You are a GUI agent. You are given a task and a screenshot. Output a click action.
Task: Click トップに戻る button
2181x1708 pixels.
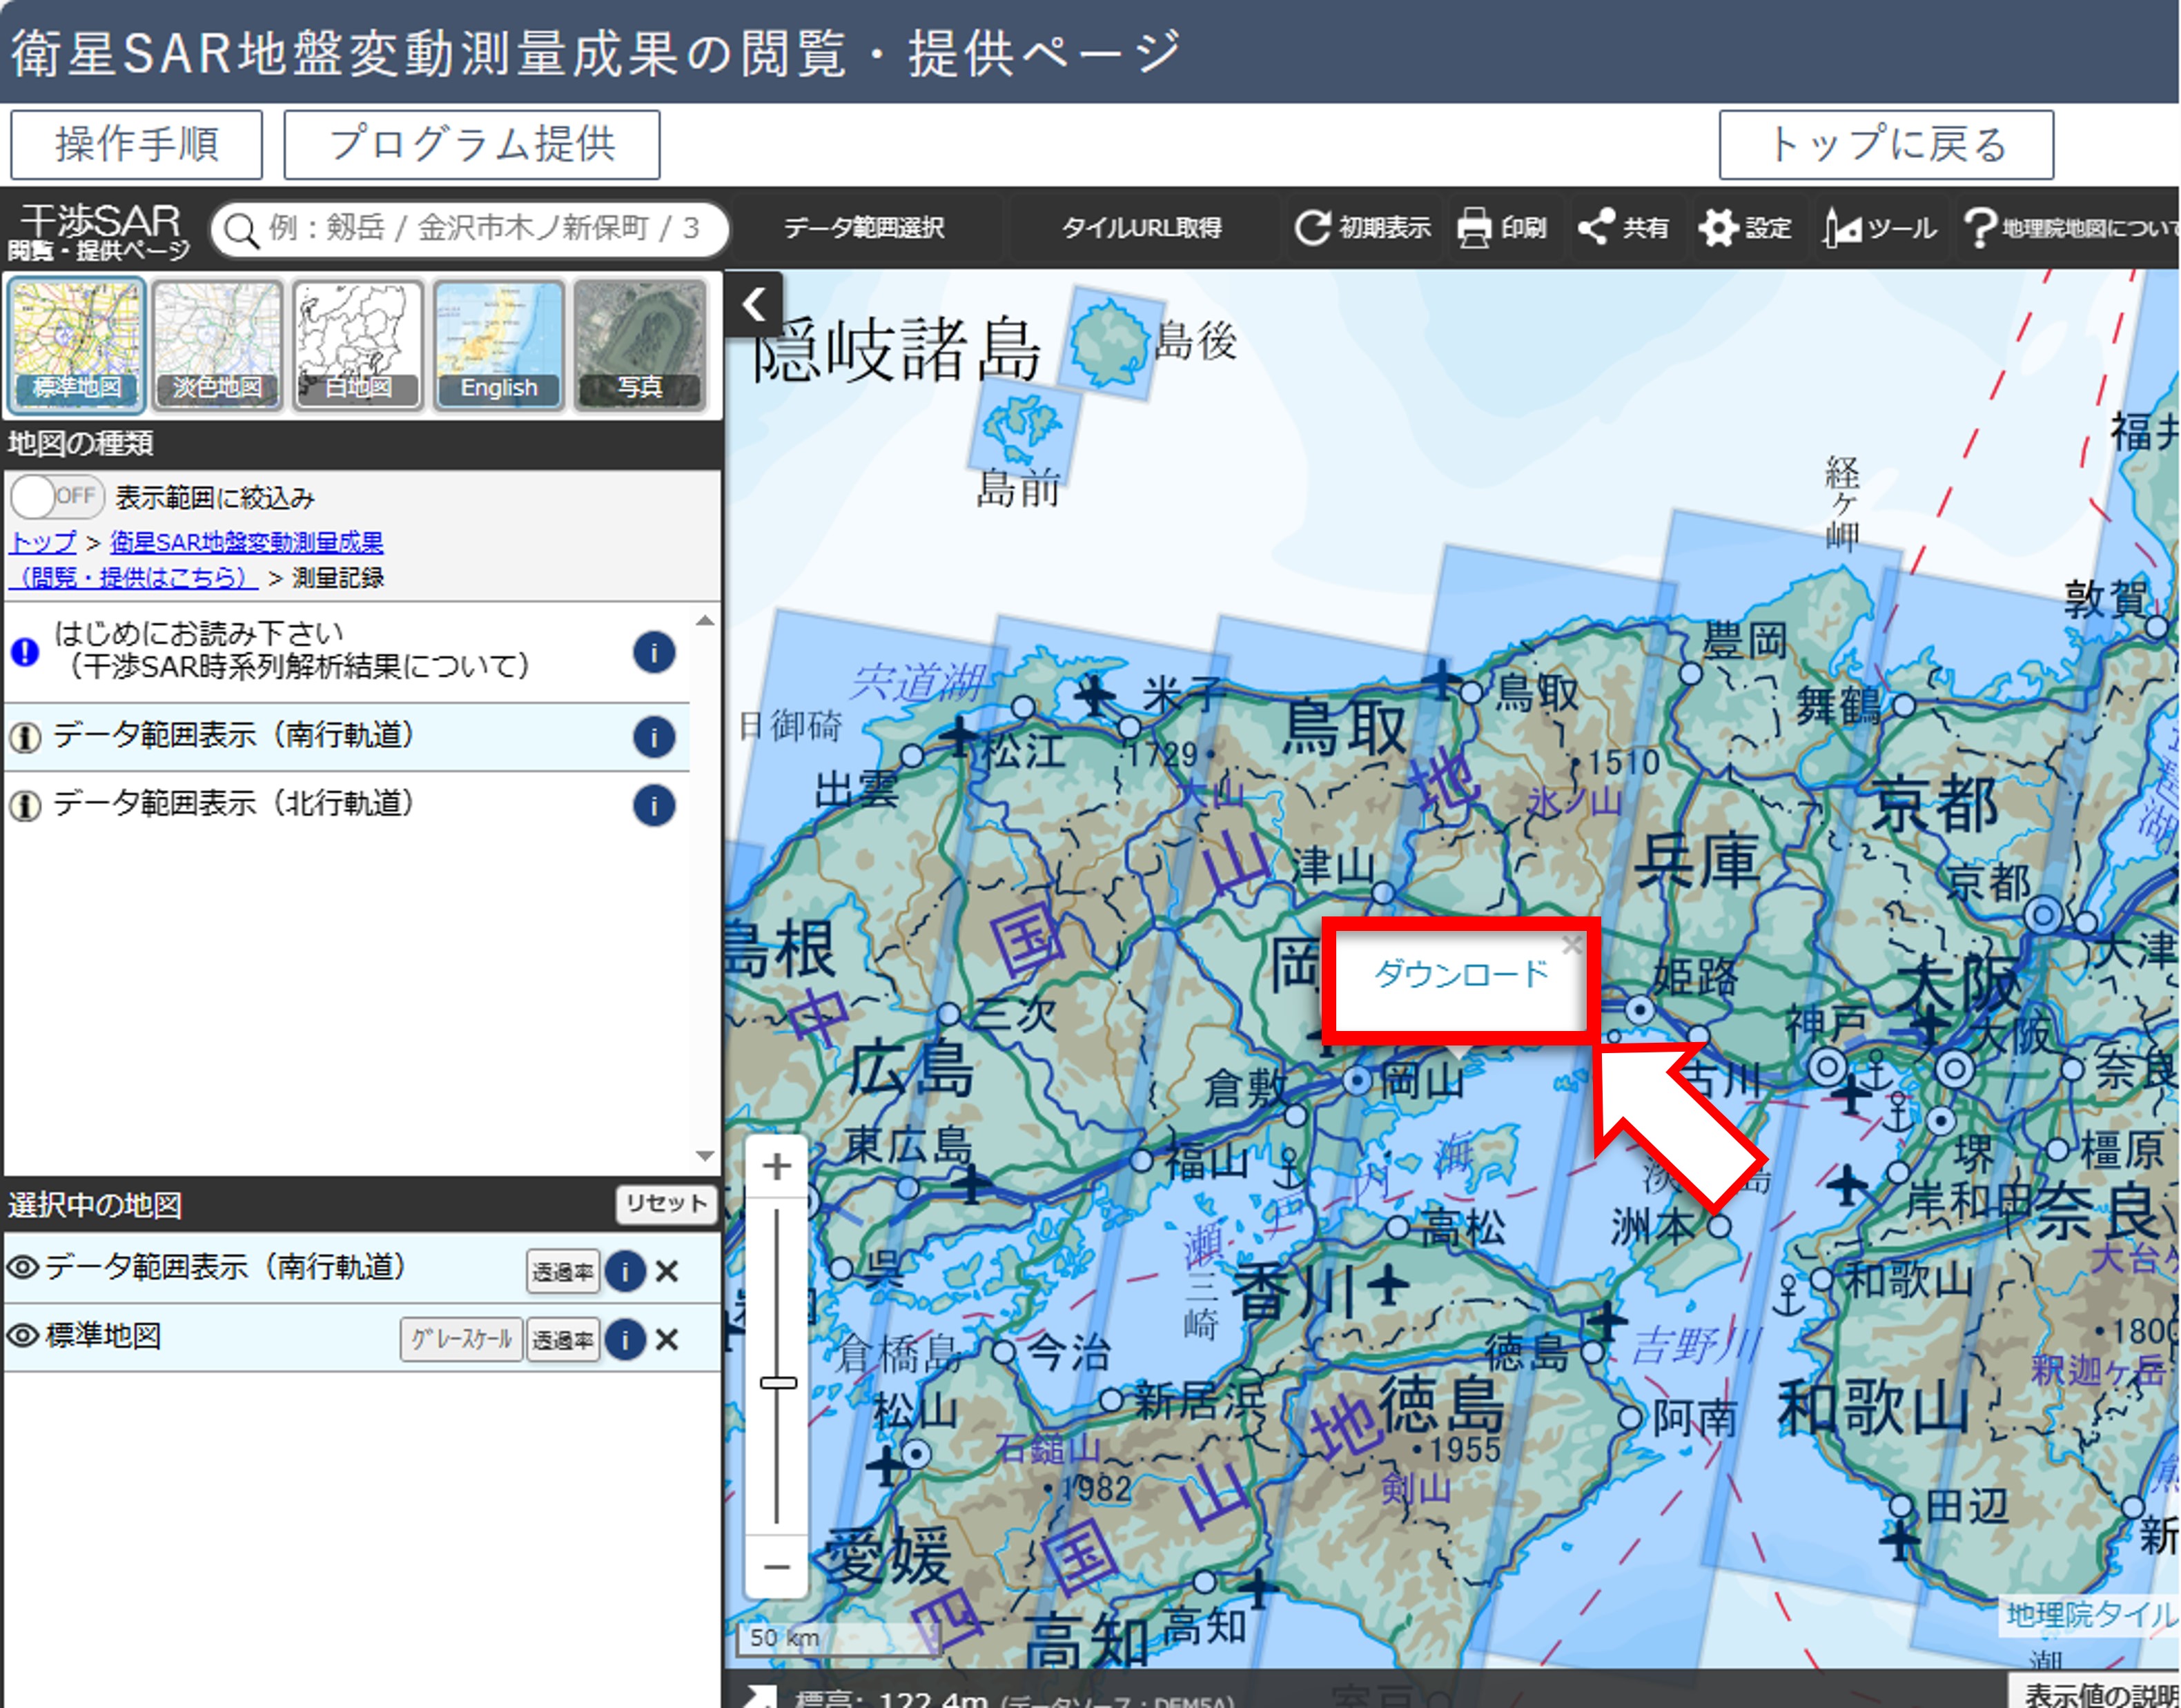1887,145
